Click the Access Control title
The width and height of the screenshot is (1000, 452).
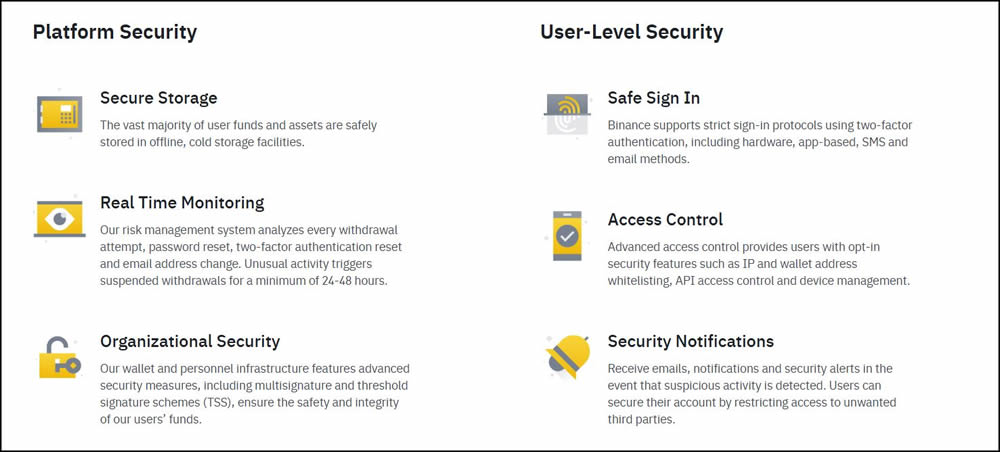coord(665,220)
